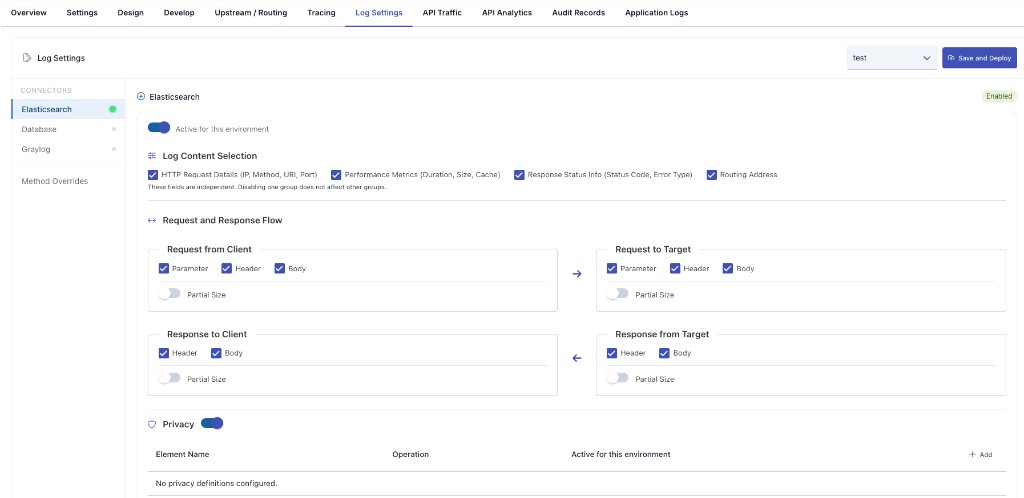Uncheck Performance Metrics checkbox
The height and width of the screenshot is (498, 1024).
(336, 175)
